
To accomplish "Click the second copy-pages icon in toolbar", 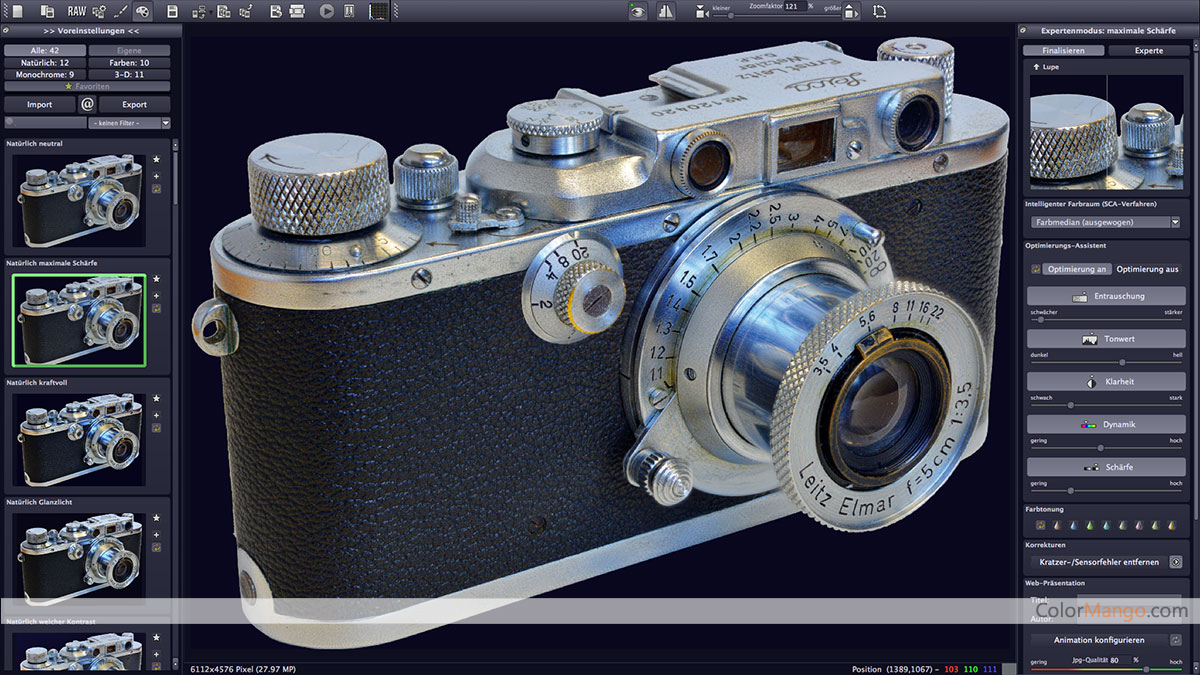I will click(x=223, y=11).
